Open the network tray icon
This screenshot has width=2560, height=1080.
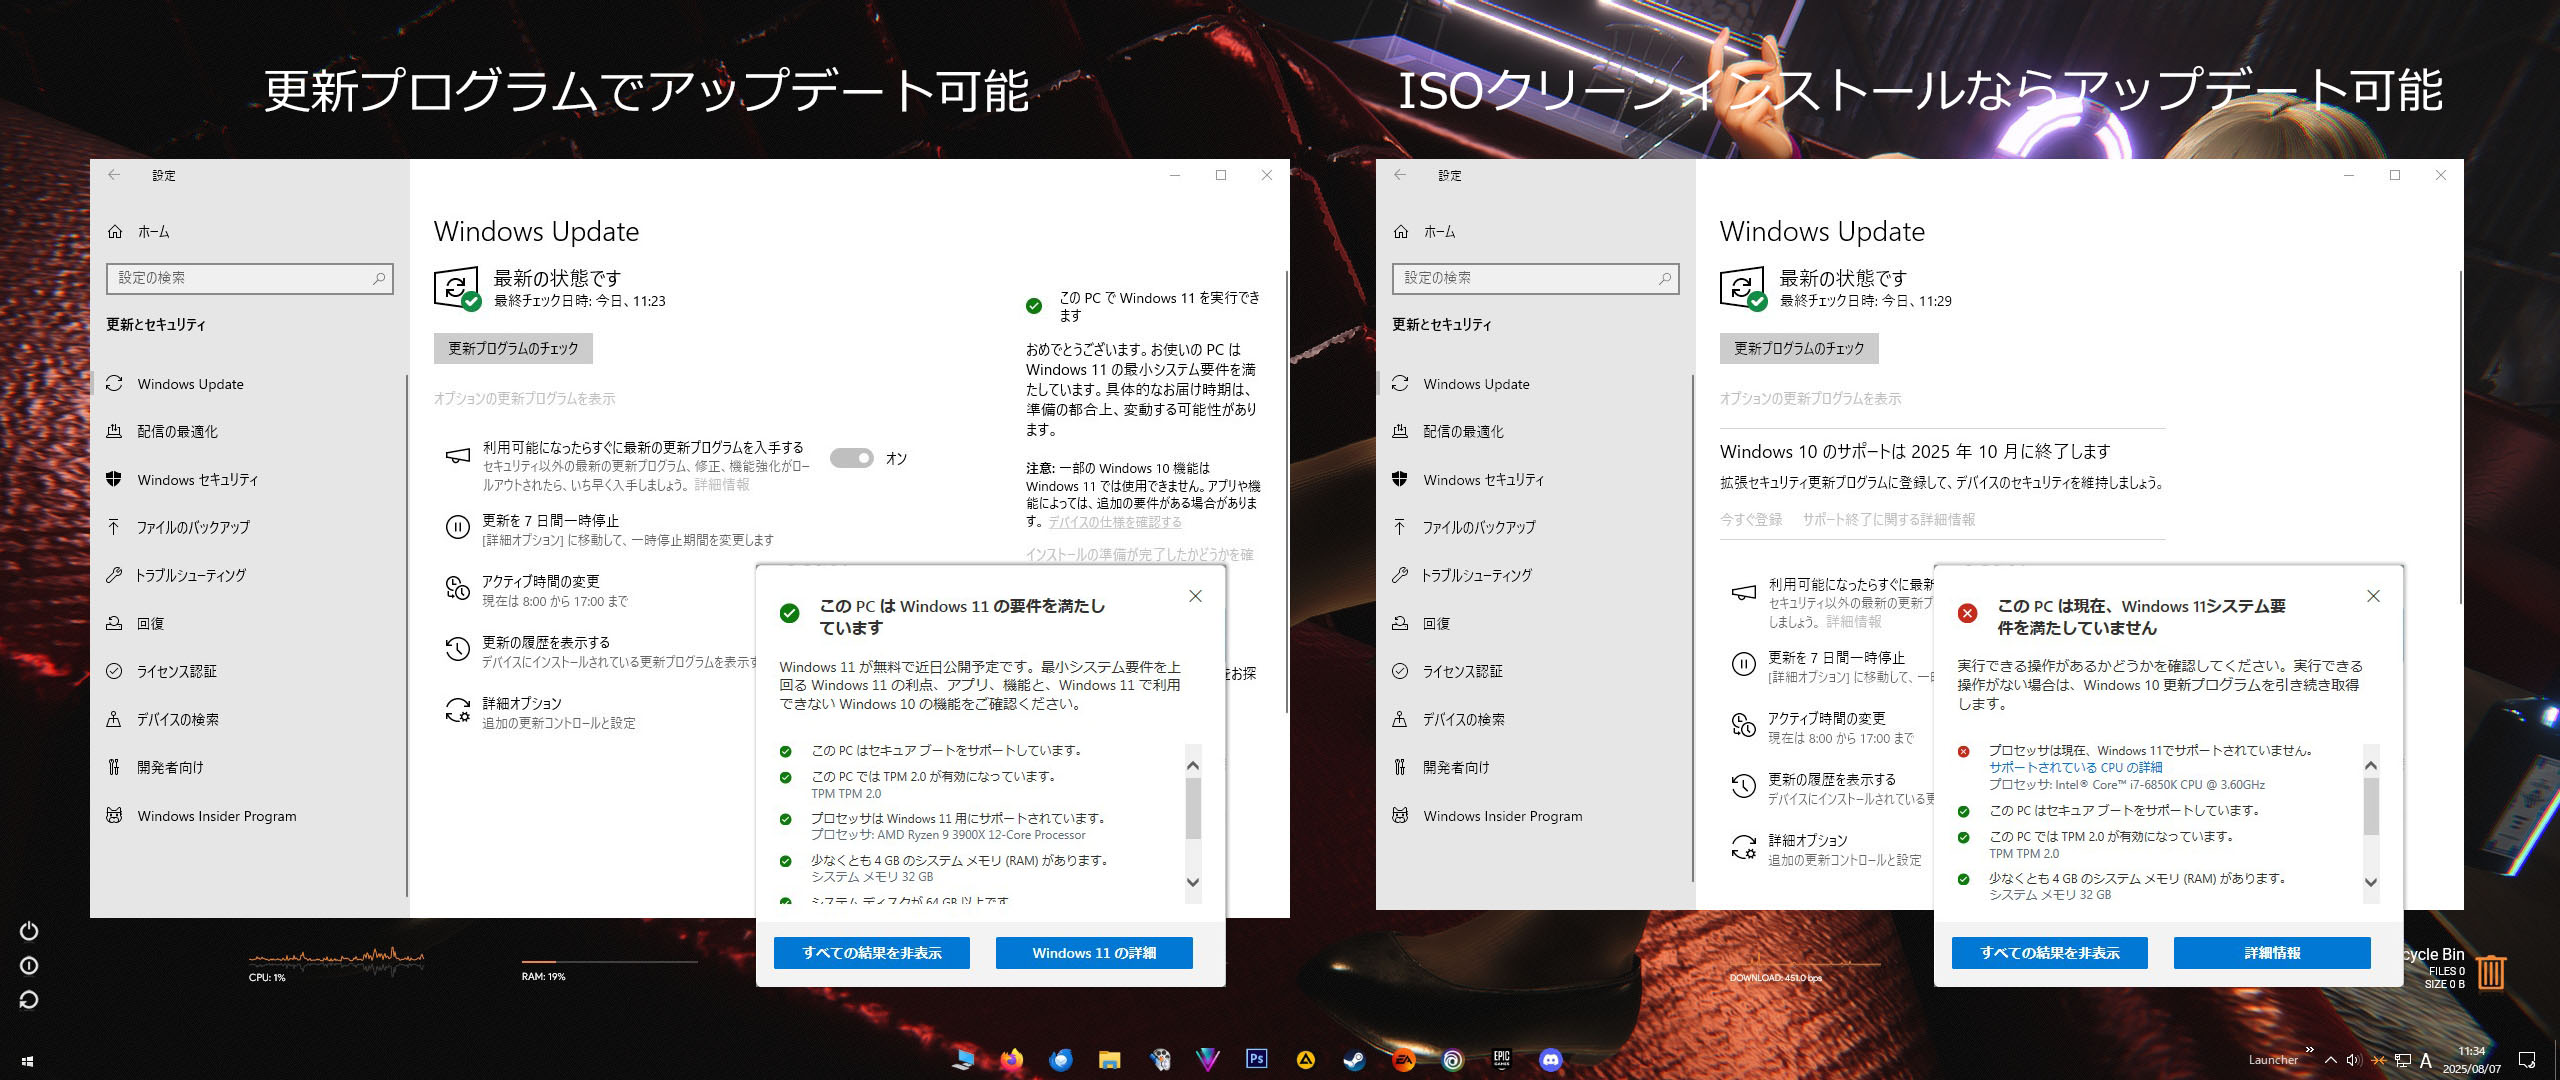click(x=2402, y=1060)
